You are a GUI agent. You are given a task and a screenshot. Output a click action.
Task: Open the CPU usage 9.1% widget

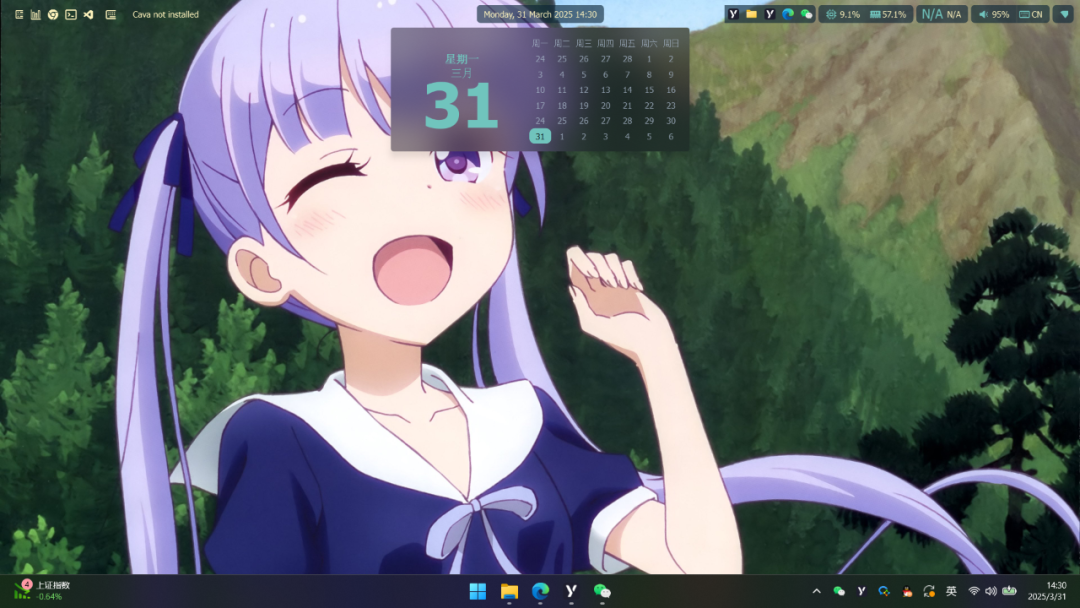point(842,14)
